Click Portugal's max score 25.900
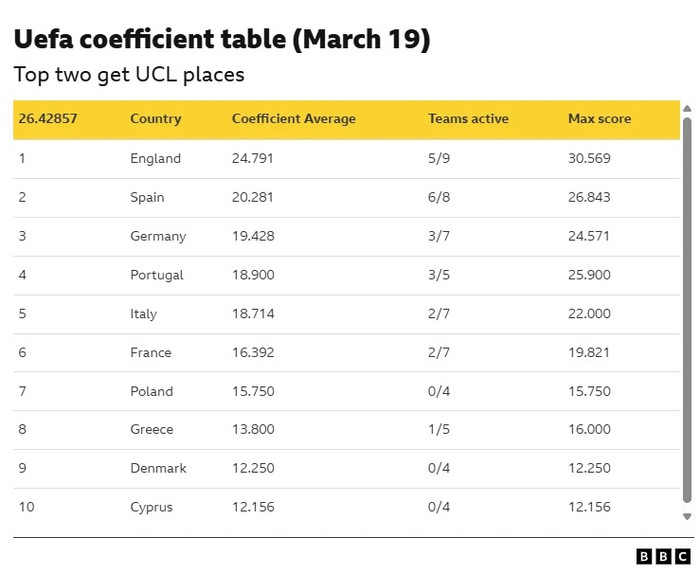The image size is (700, 573). click(589, 275)
